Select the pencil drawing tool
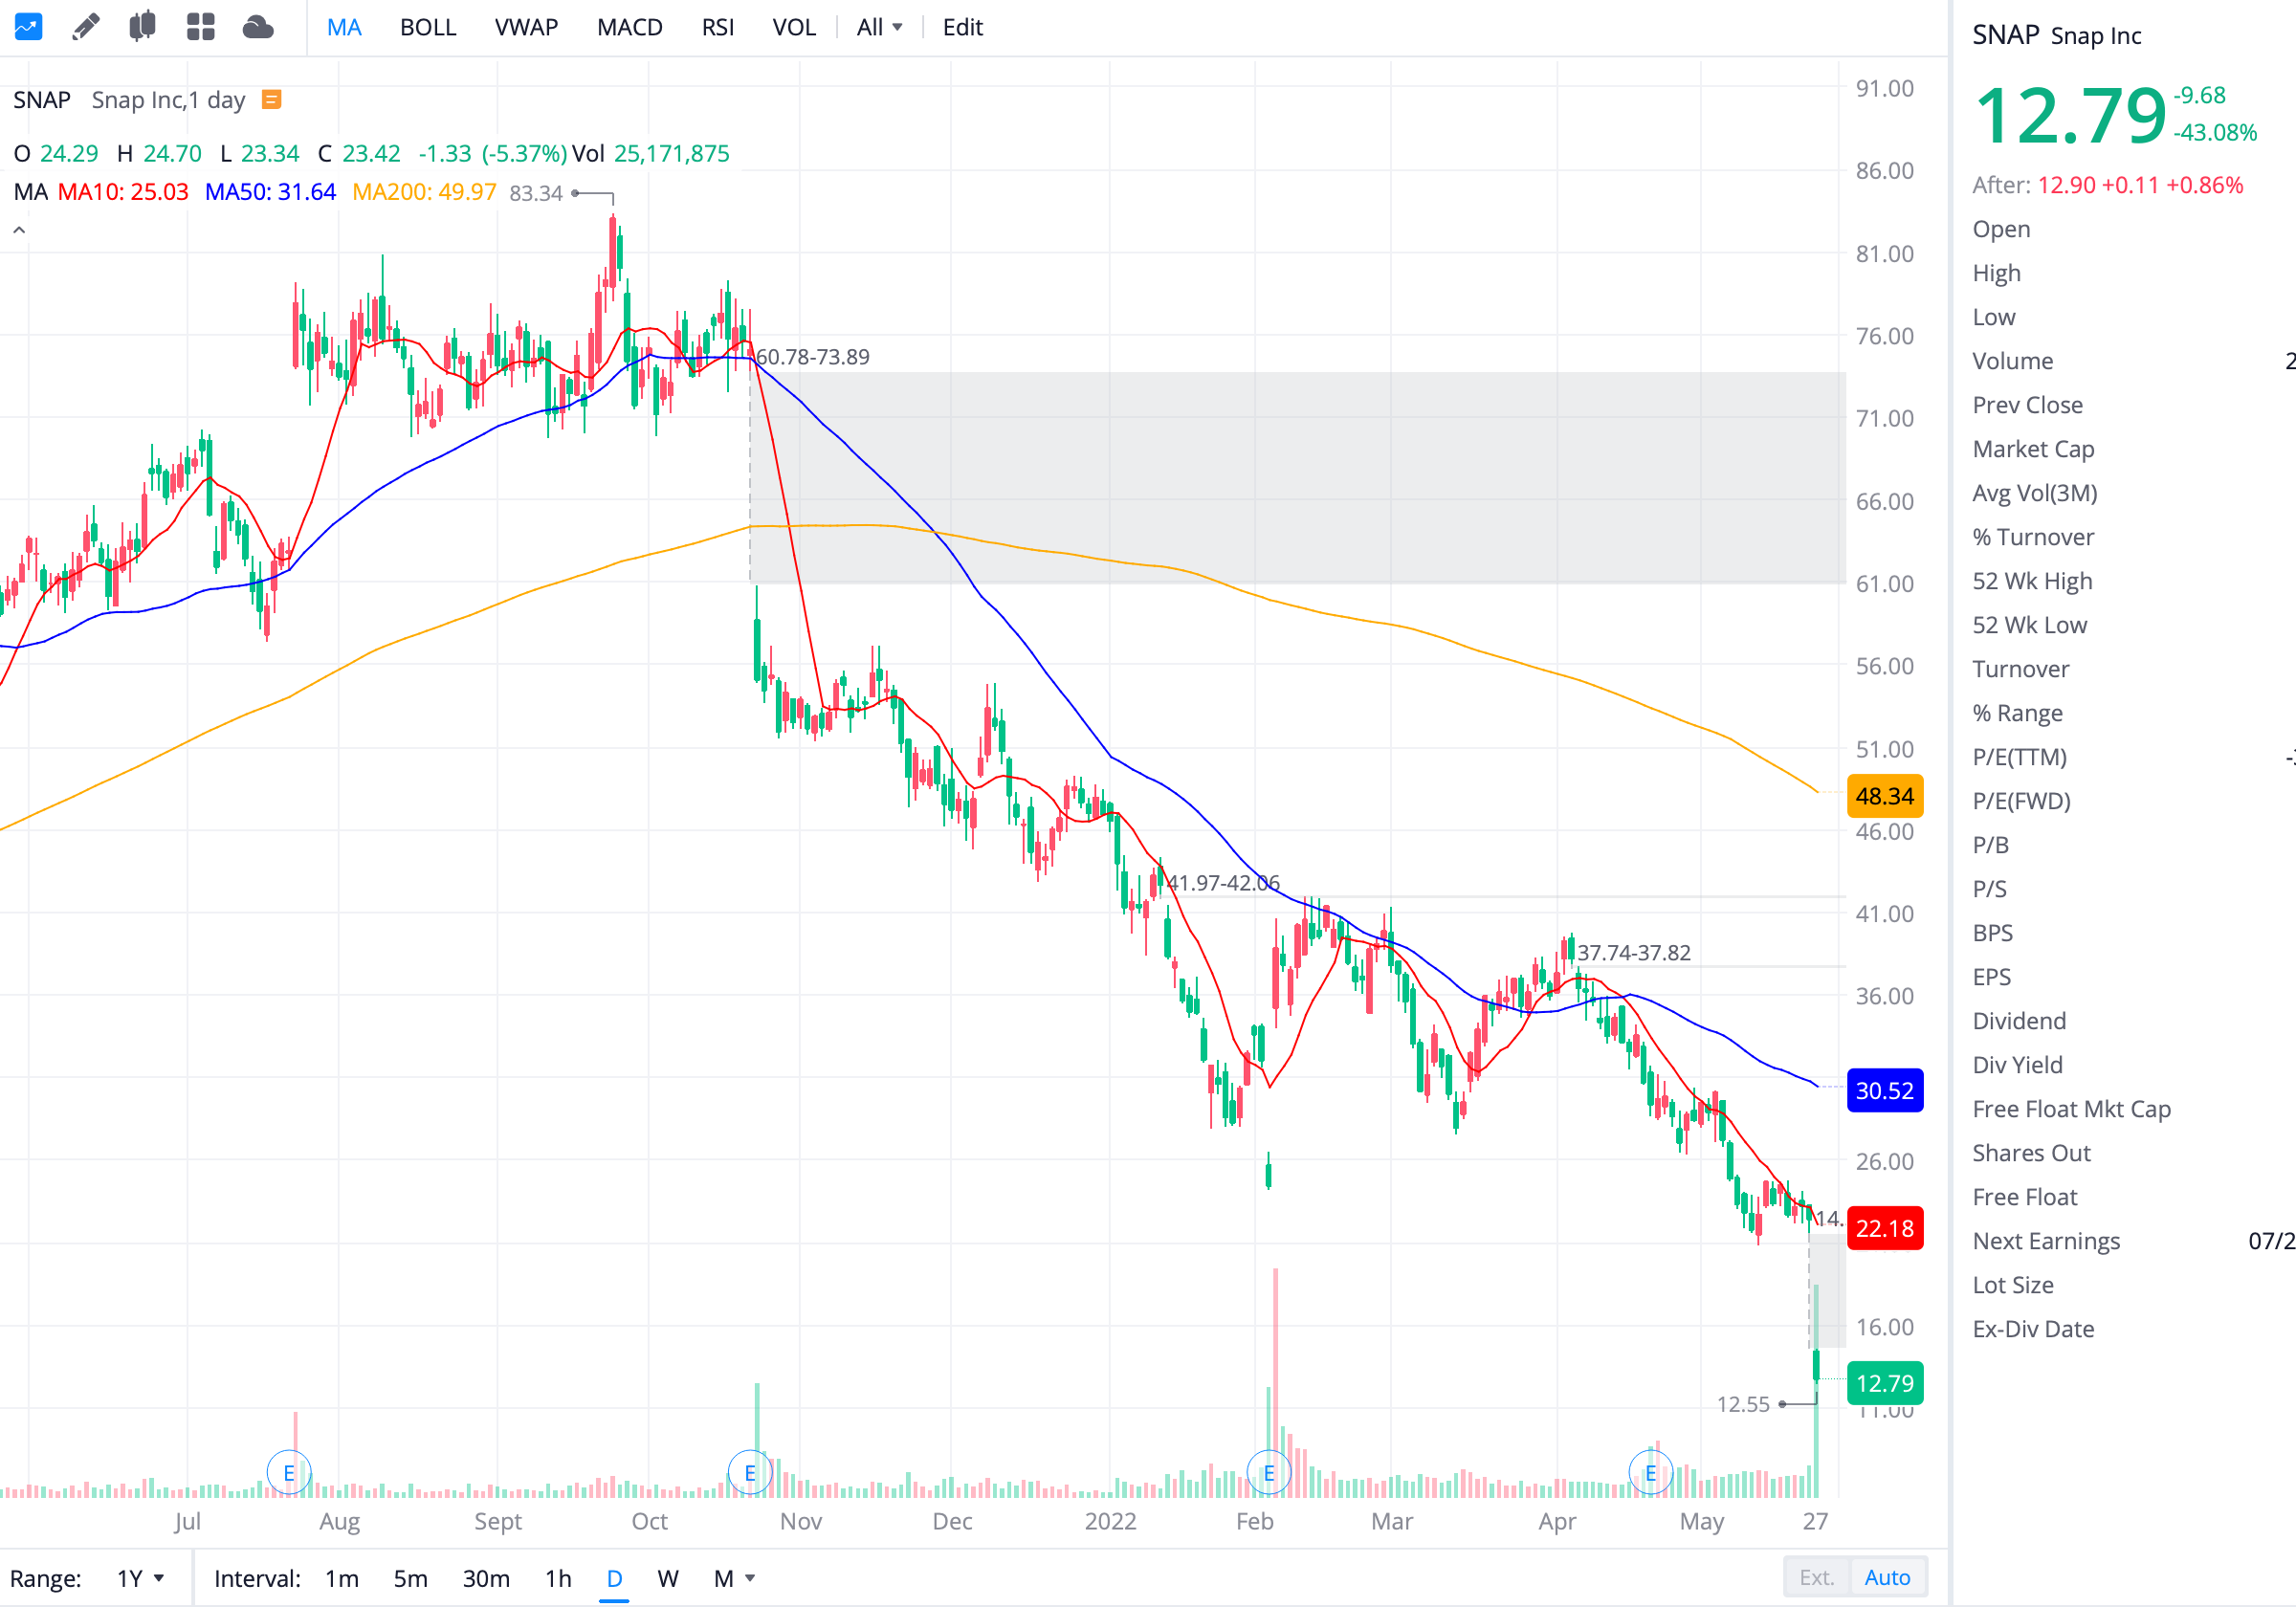 click(x=86, y=27)
